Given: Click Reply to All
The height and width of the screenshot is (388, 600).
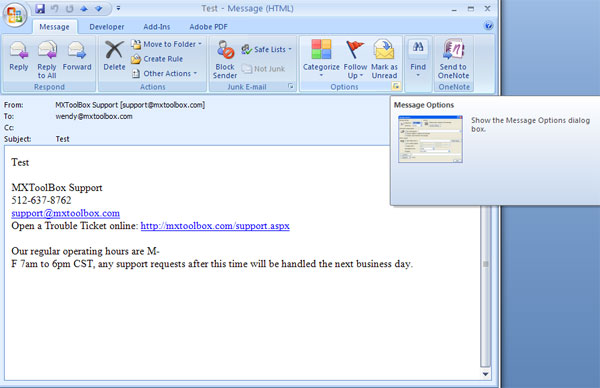Looking at the screenshot, I should tap(47, 59).
